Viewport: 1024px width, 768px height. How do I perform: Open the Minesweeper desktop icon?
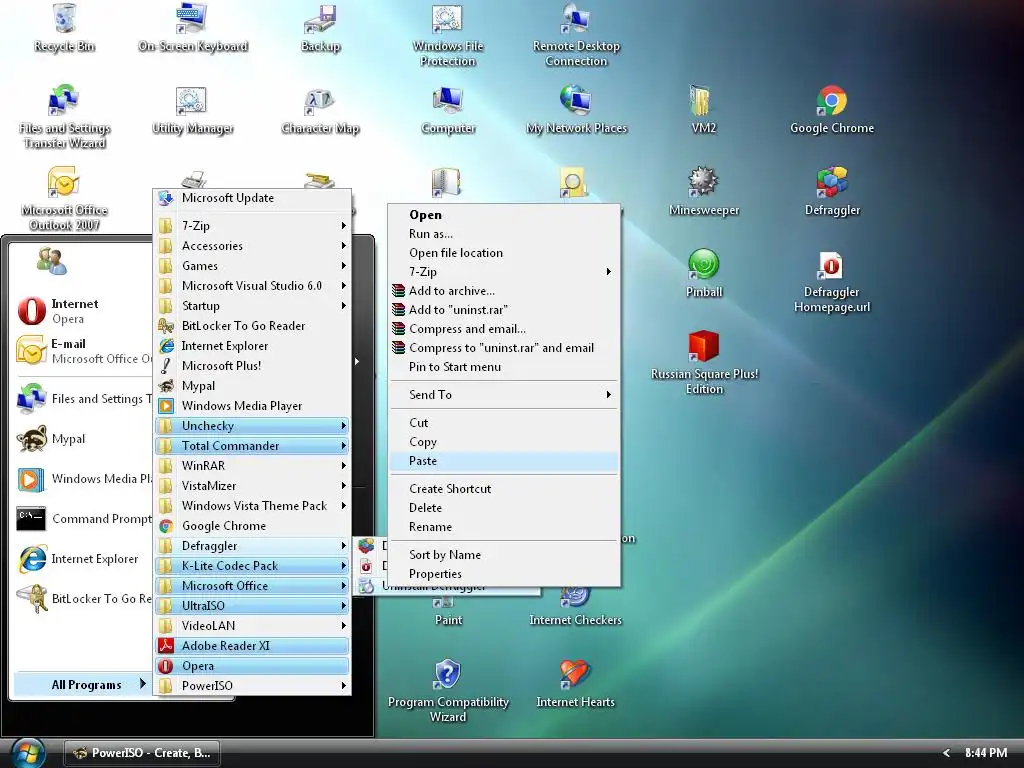[x=703, y=191]
